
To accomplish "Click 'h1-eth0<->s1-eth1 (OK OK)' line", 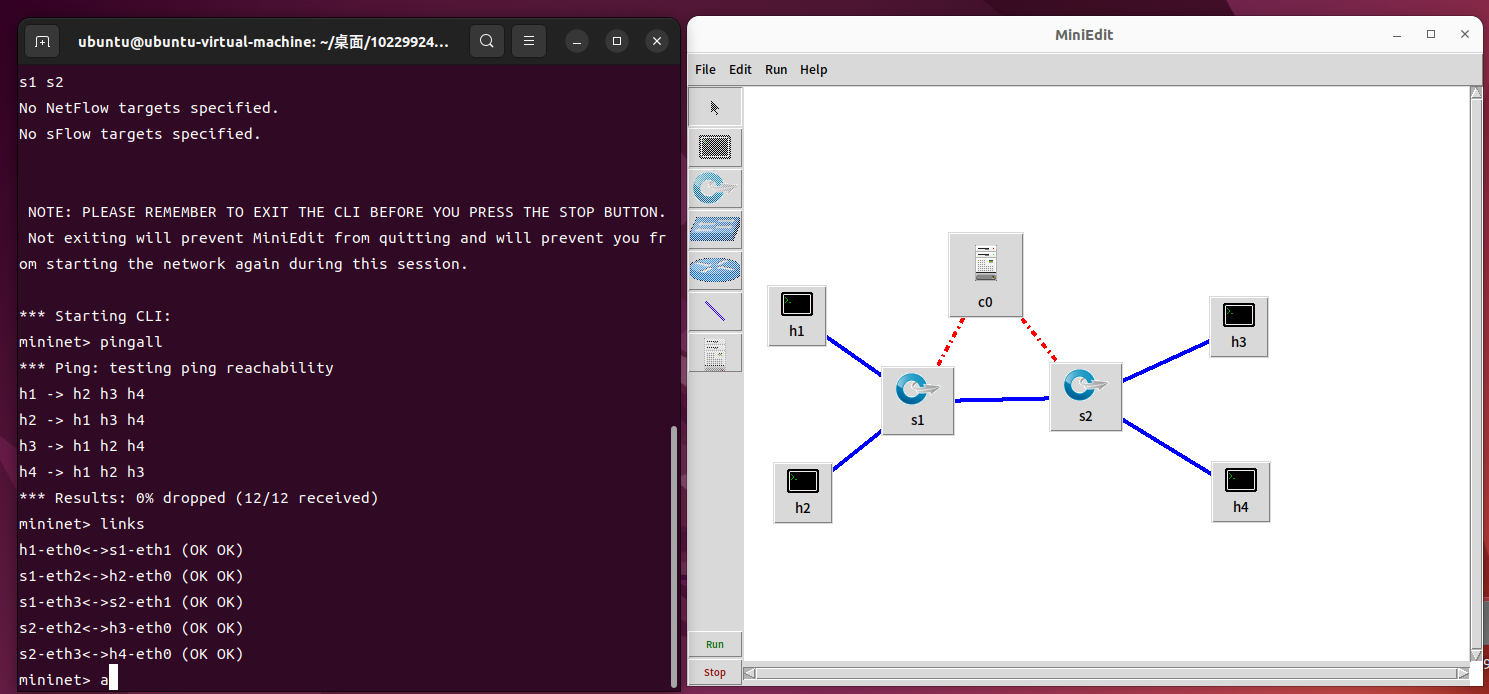I will pyautogui.click(x=131, y=550).
